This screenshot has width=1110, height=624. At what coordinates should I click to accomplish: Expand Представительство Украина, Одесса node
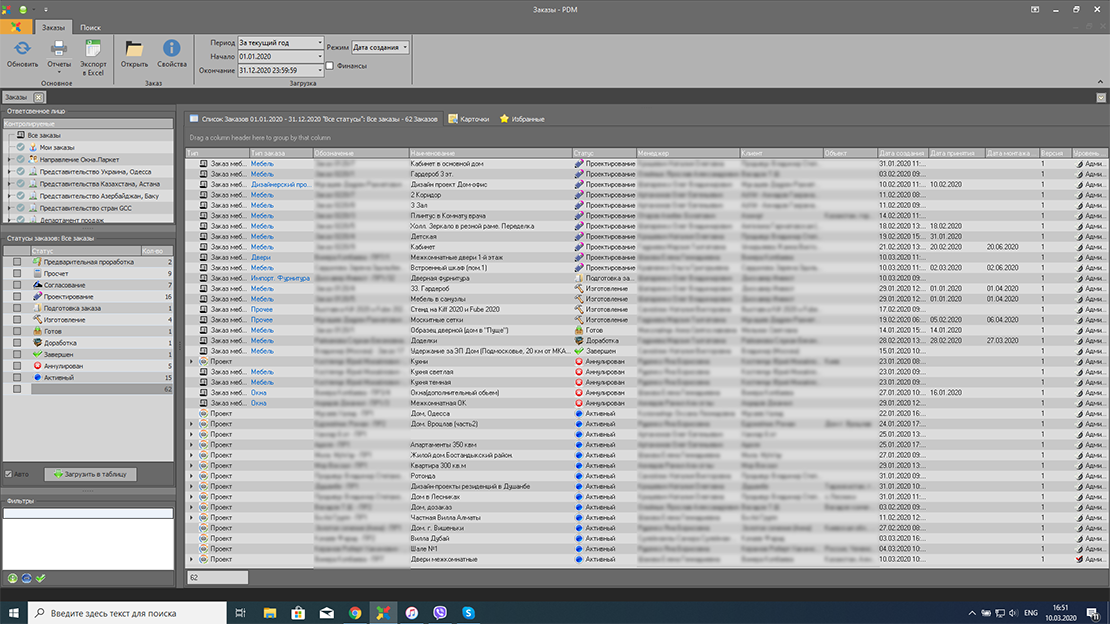coord(9,171)
